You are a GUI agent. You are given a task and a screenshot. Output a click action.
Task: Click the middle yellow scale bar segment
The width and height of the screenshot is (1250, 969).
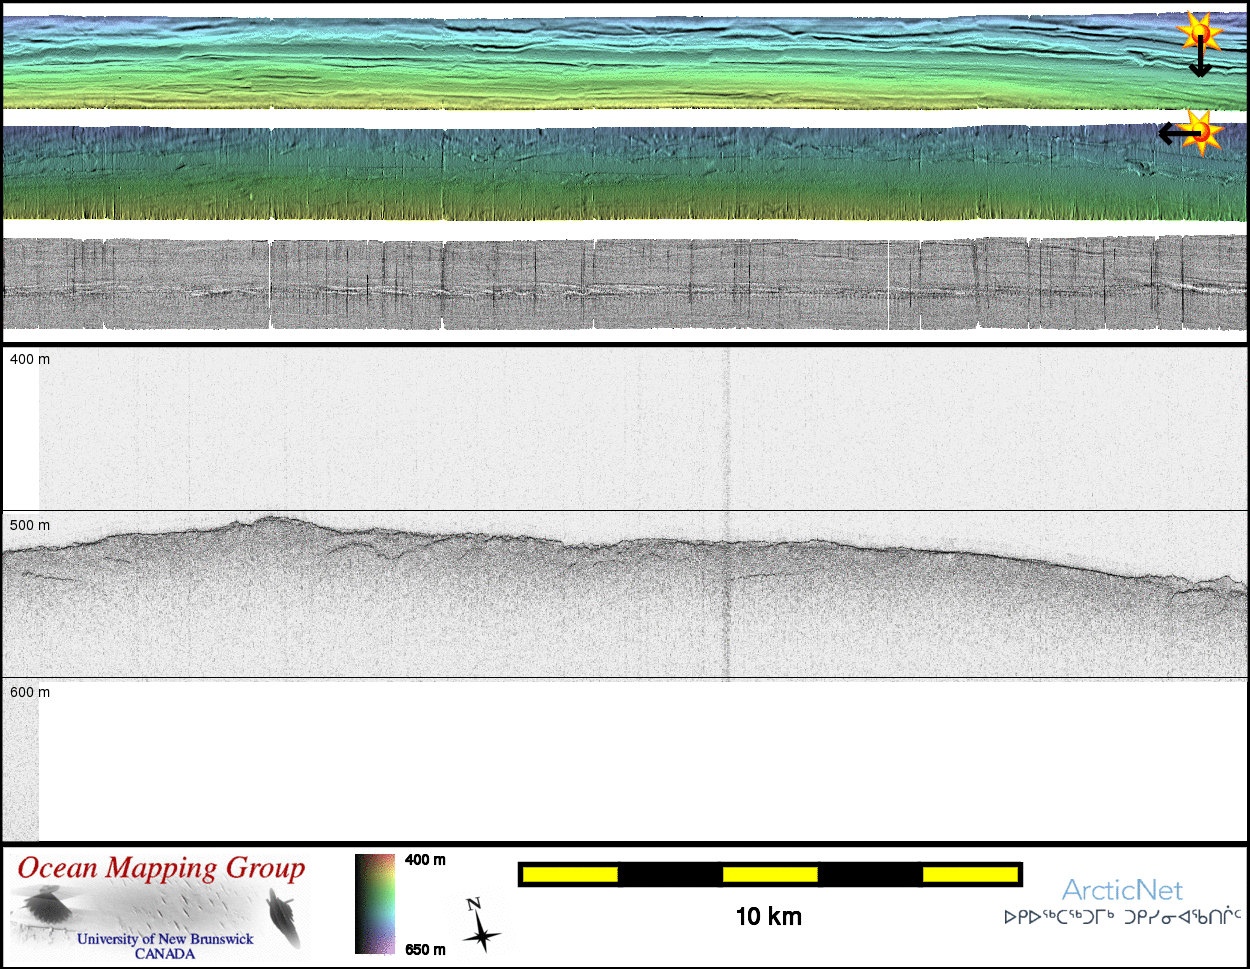[770, 875]
